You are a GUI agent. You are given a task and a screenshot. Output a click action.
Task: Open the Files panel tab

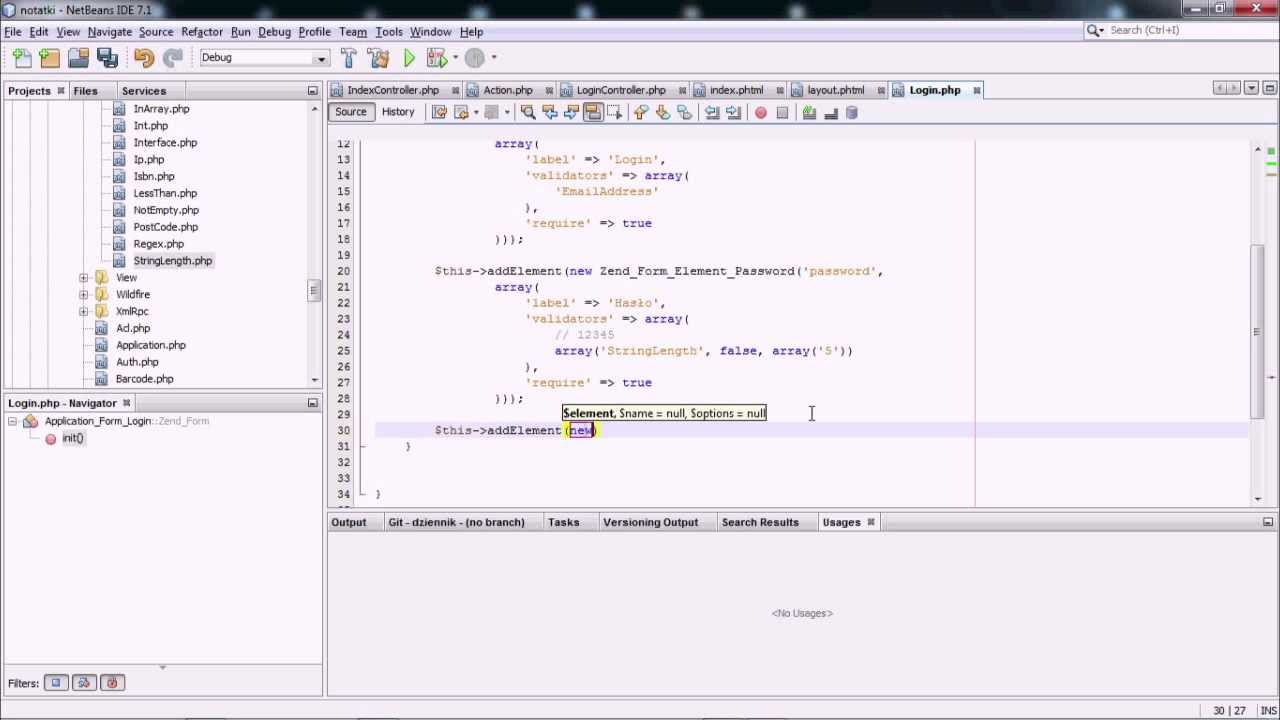point(85,91)
